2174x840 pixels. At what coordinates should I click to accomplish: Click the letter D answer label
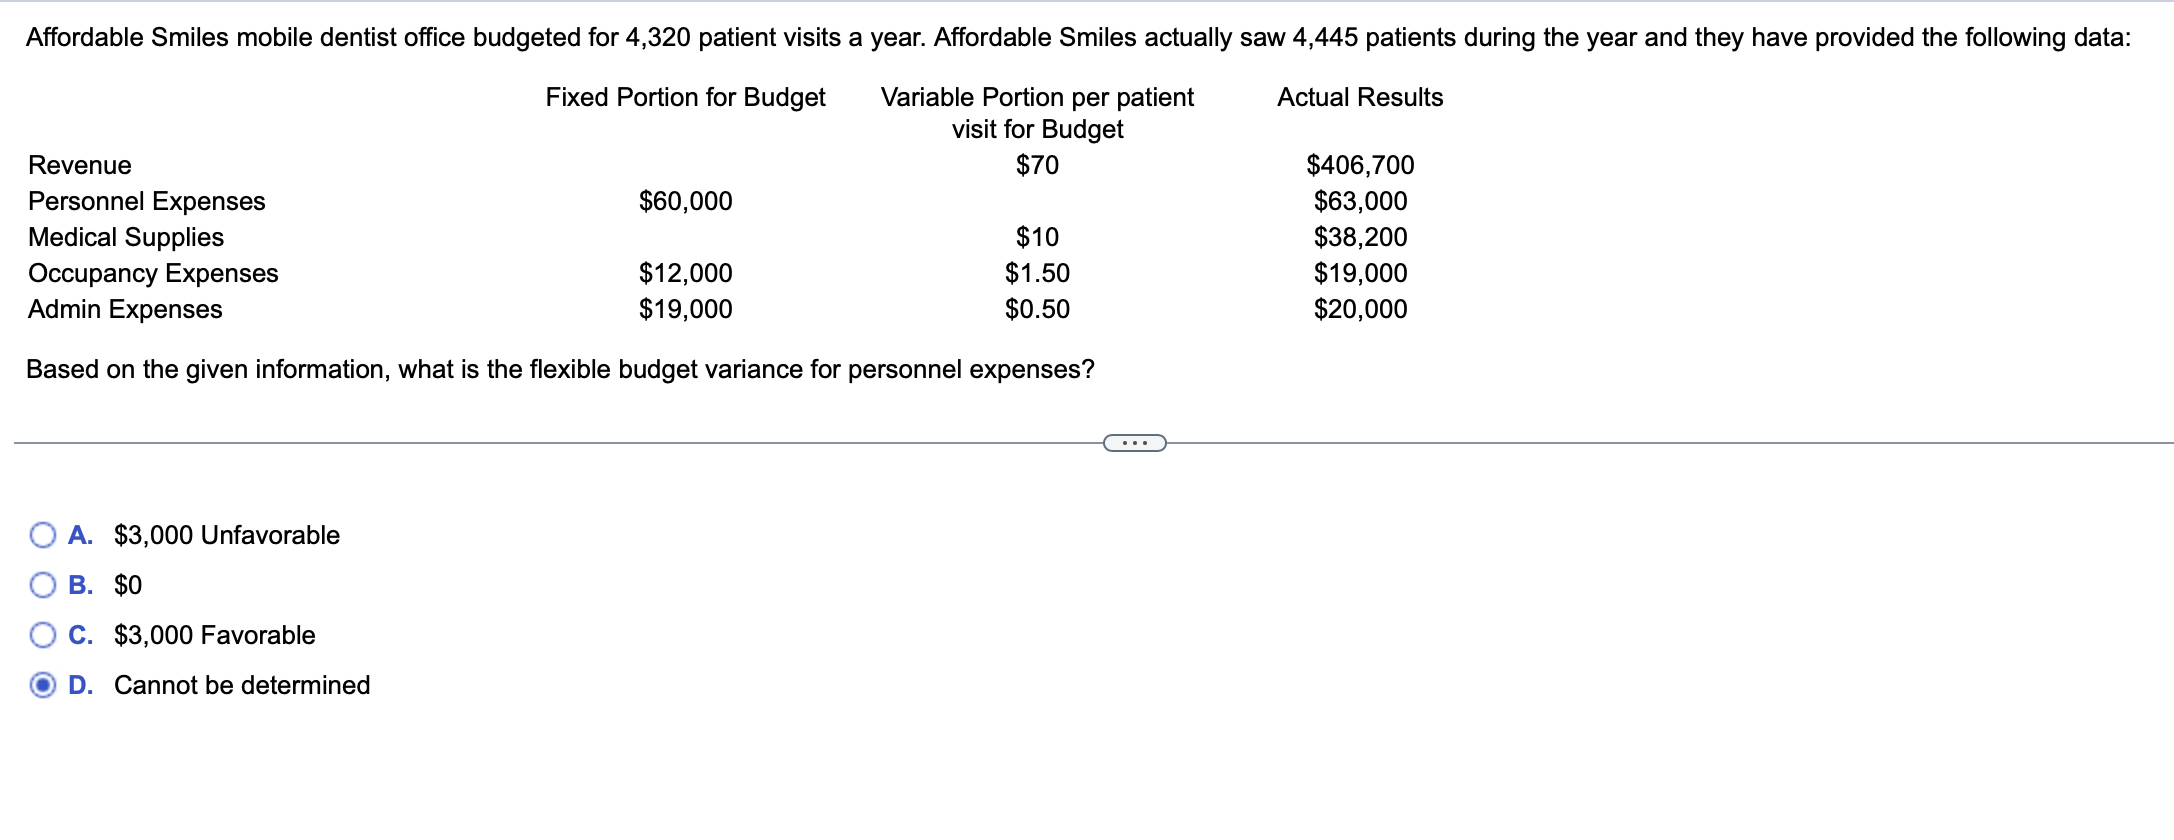point(83,686)
